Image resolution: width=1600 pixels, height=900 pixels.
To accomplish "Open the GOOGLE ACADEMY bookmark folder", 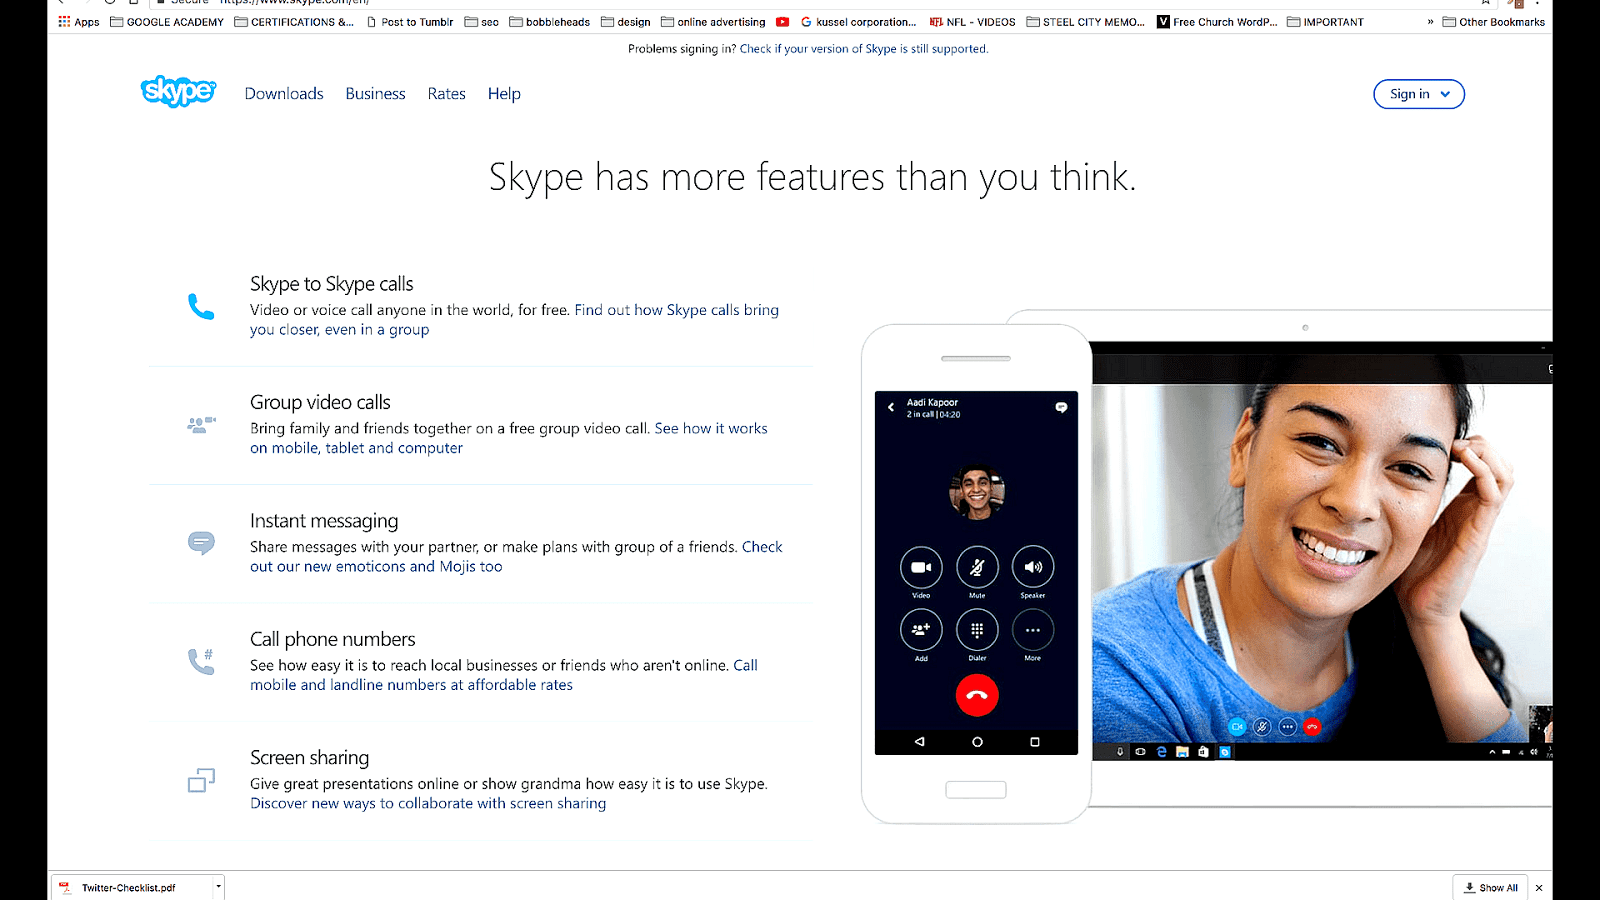I will [167, 22].
